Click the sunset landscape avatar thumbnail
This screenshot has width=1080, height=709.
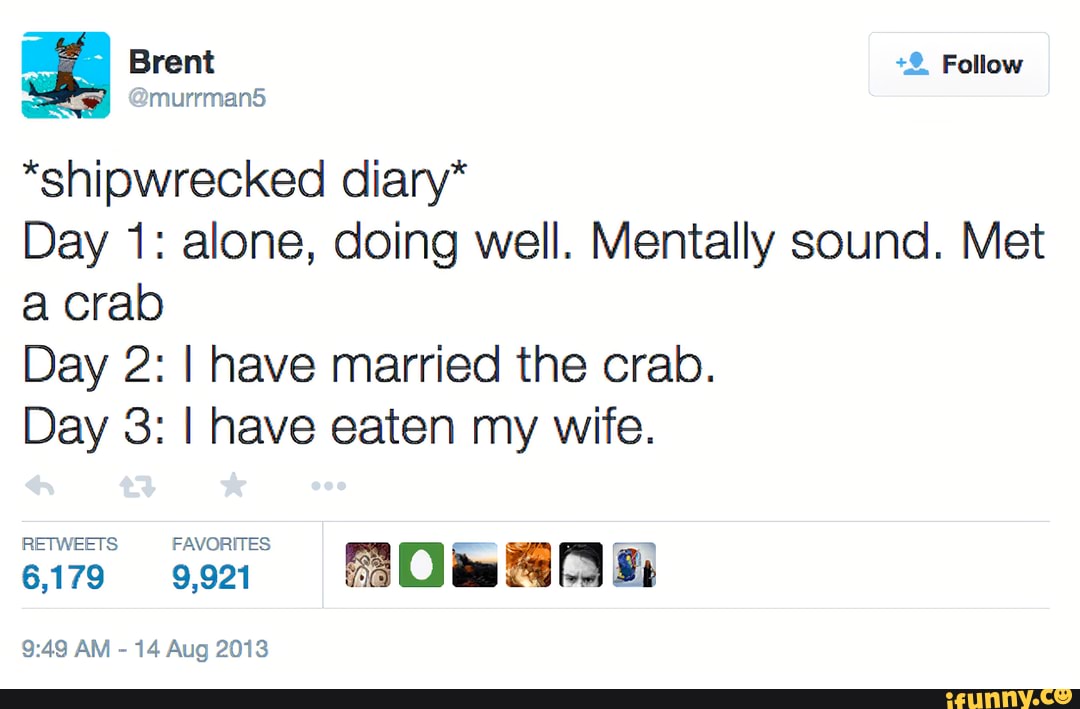click(475, 565)
